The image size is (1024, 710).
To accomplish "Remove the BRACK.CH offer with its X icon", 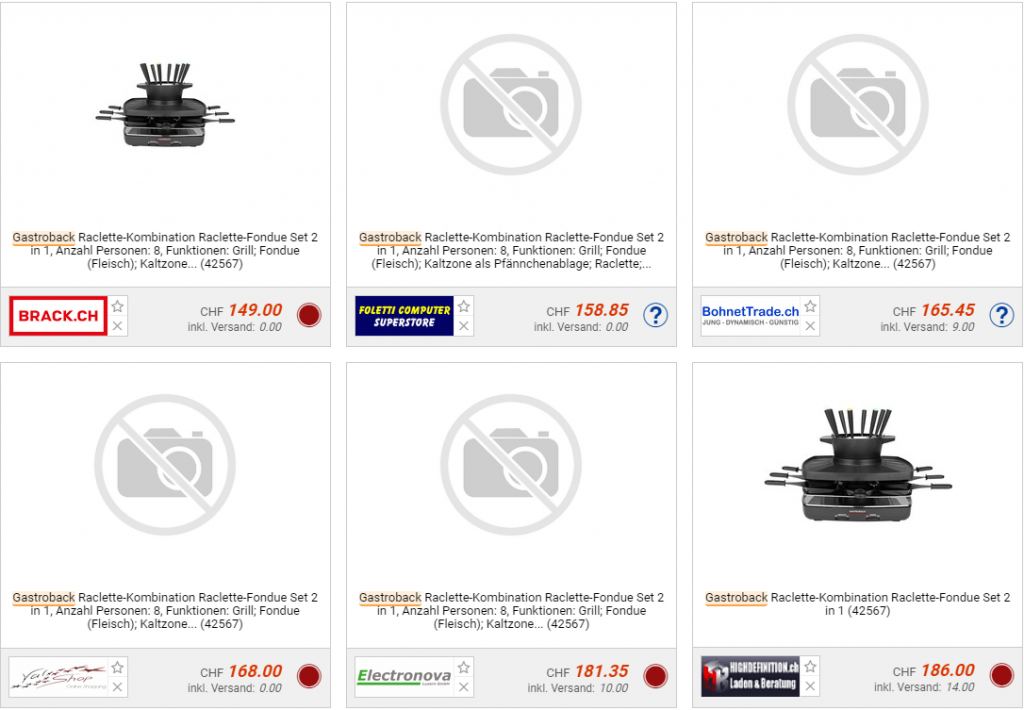I will pos(118,326).
